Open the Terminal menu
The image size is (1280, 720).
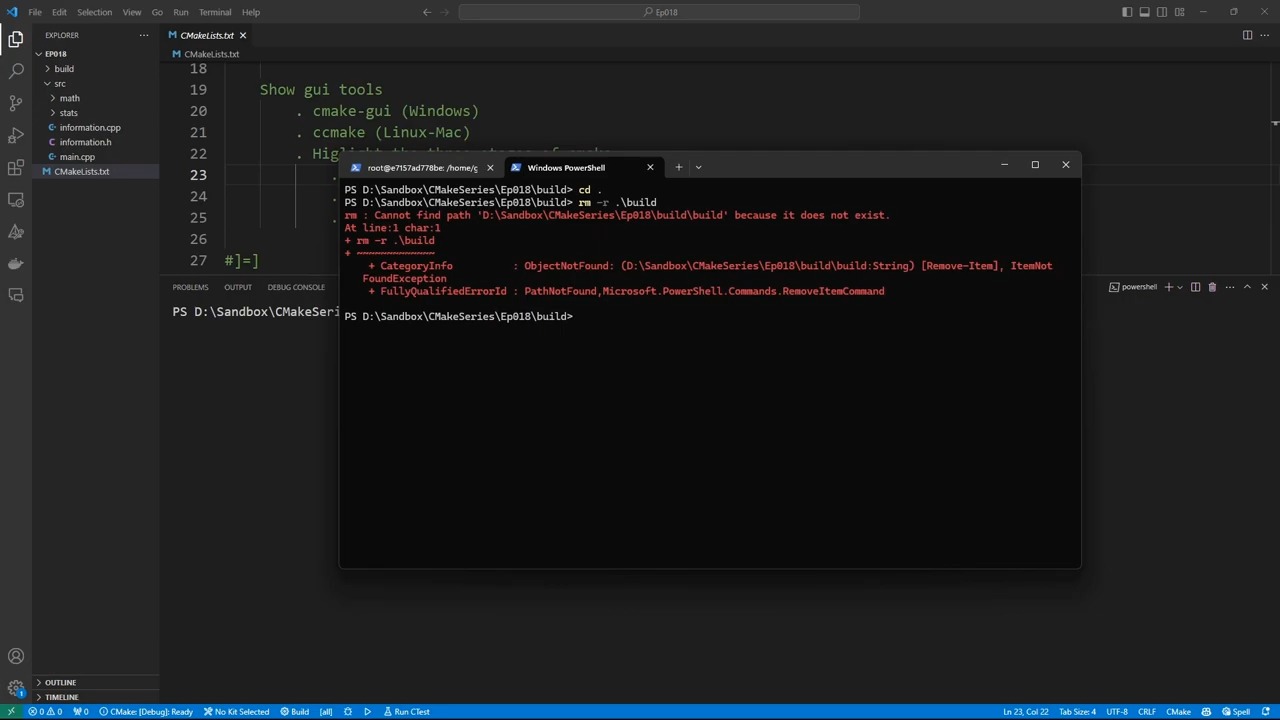(x=215, y=12)
